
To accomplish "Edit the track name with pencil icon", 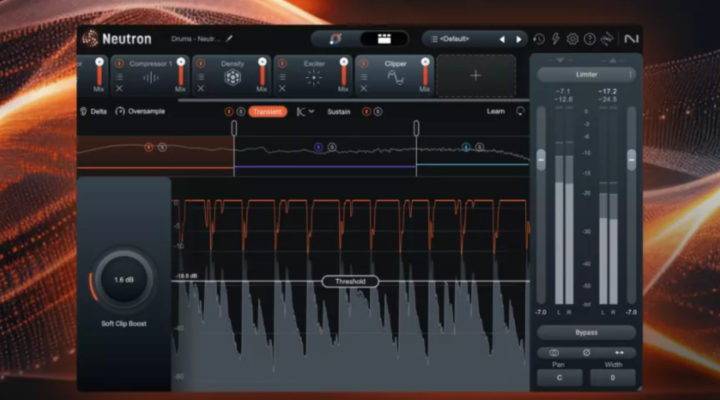I will click(229, 39).
